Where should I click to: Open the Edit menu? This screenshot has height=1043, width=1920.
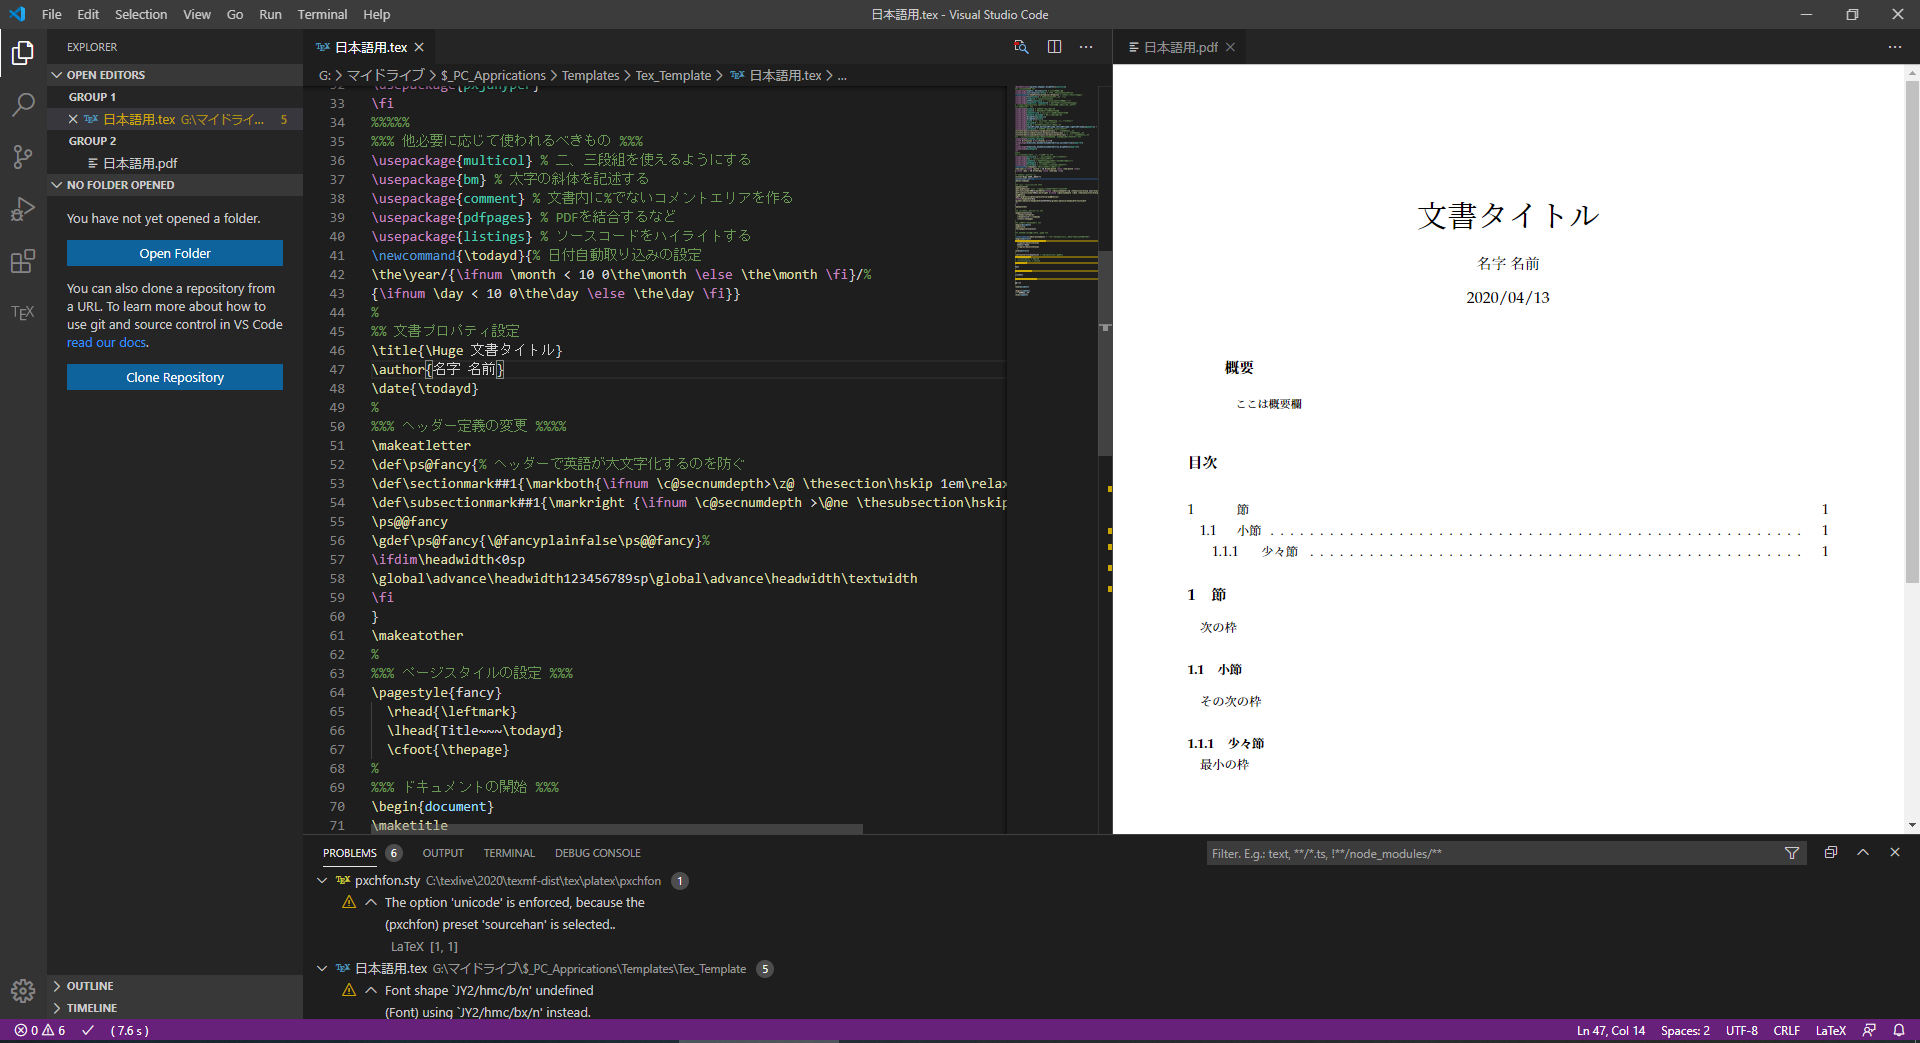(x=88, y=14)
